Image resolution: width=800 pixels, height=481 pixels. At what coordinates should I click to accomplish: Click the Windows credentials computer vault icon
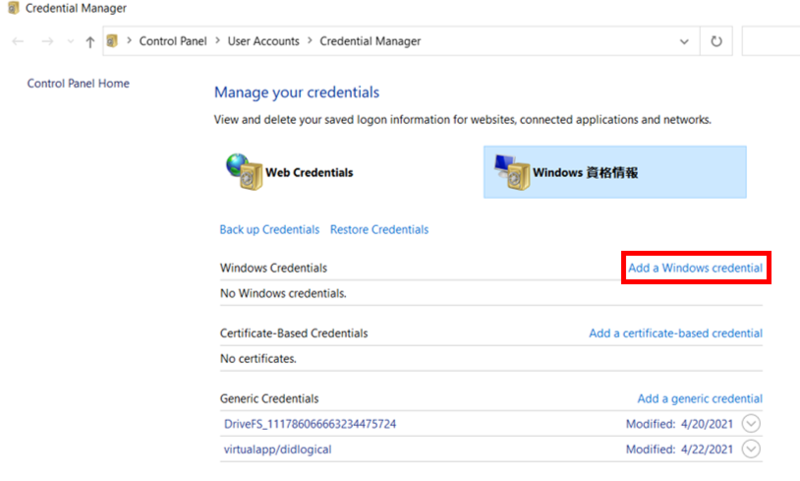click(x=512, y=172)
